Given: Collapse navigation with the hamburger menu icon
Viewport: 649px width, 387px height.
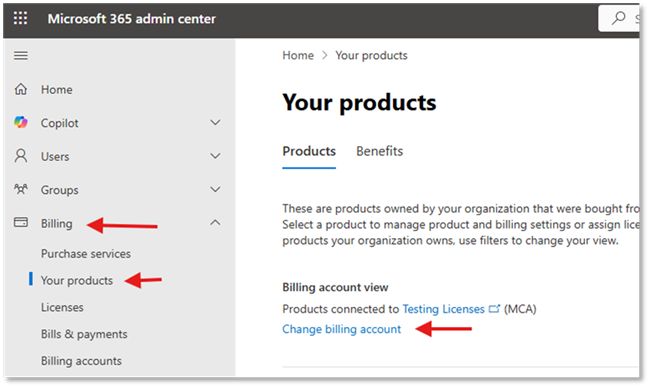Looking at the screenshot, I should click(21, 55).
